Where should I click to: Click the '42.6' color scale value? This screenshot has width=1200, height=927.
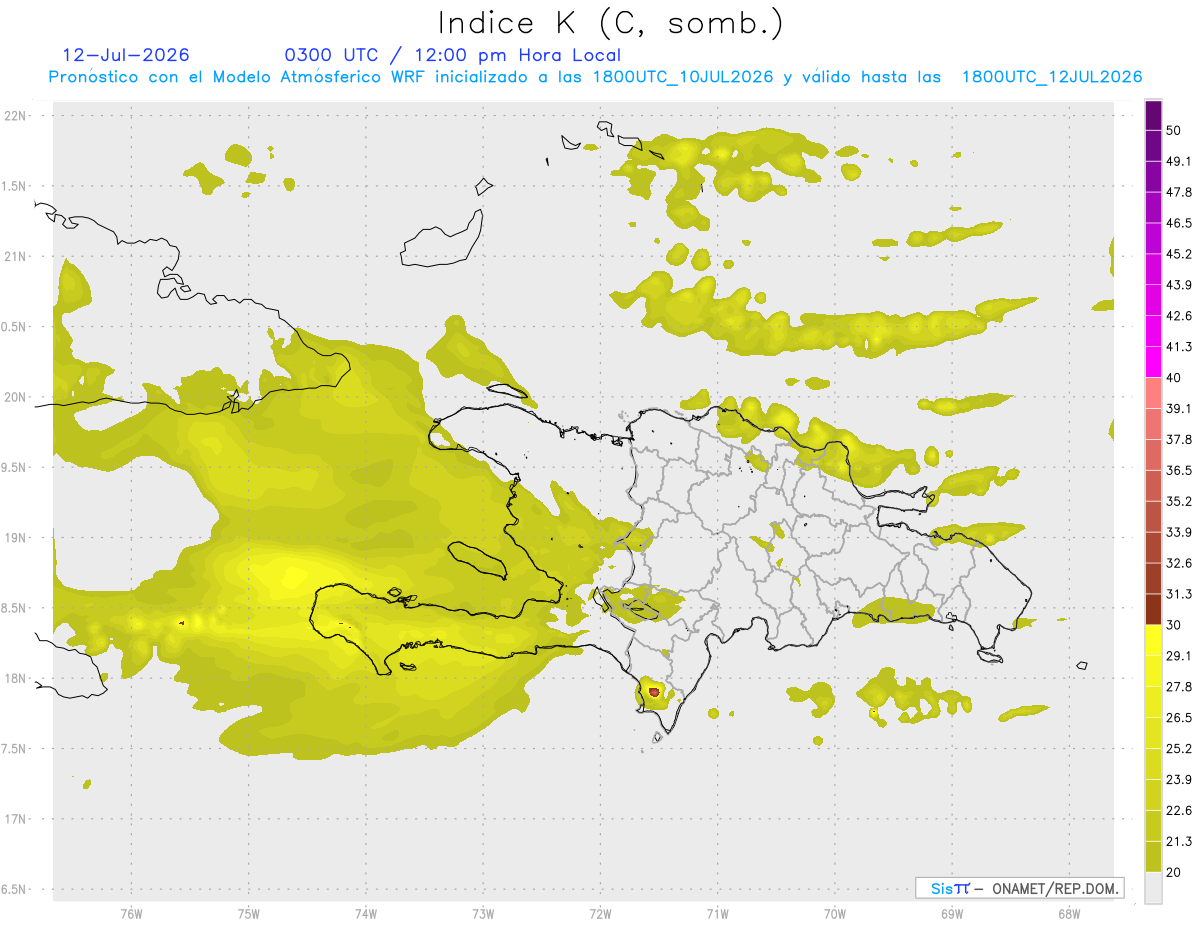pyautogui.click(x=1178, y=316)
